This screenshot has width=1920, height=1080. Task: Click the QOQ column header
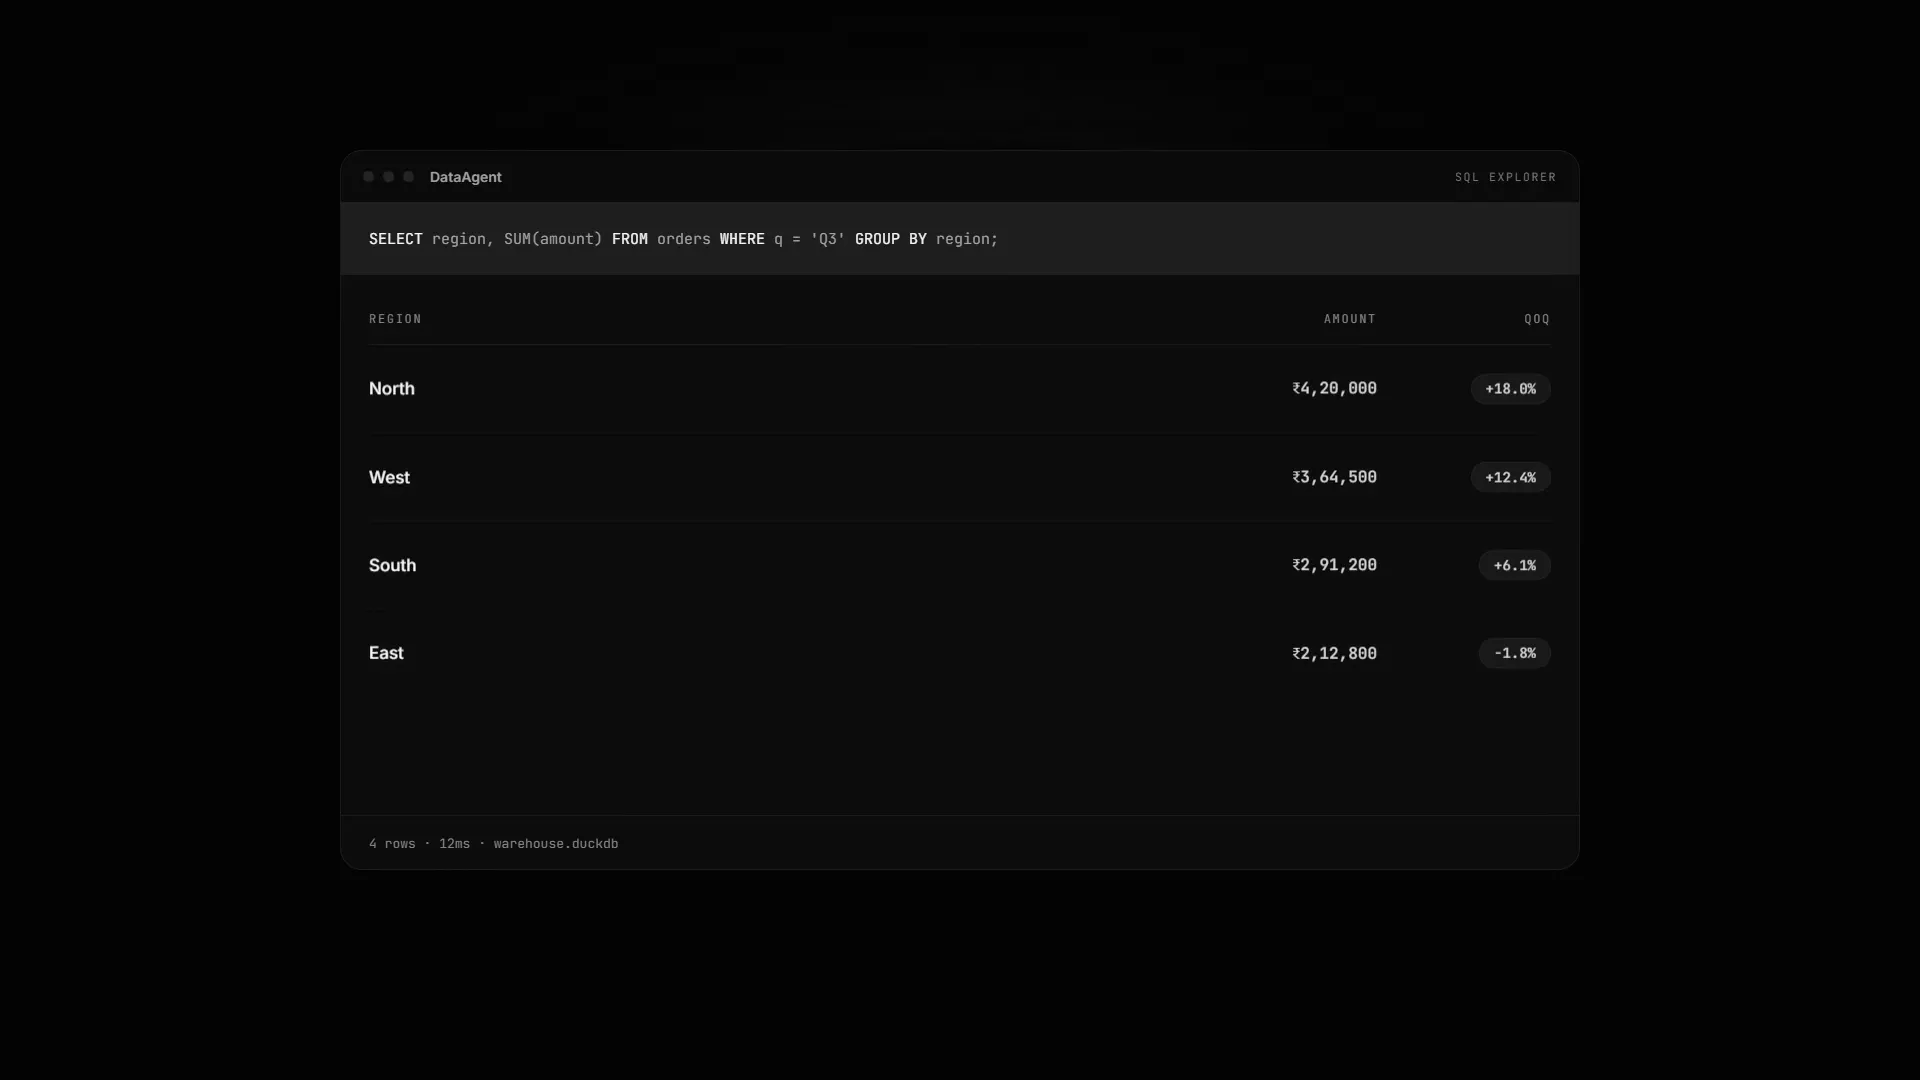pyautogui.click(x=1537, y=319)
